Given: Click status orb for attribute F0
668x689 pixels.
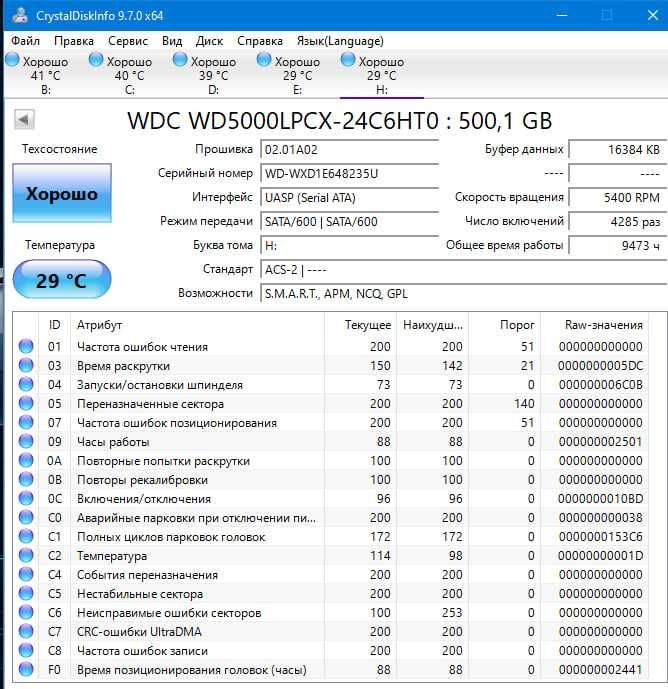Looking at the screenshot, I should pos(26,669).
